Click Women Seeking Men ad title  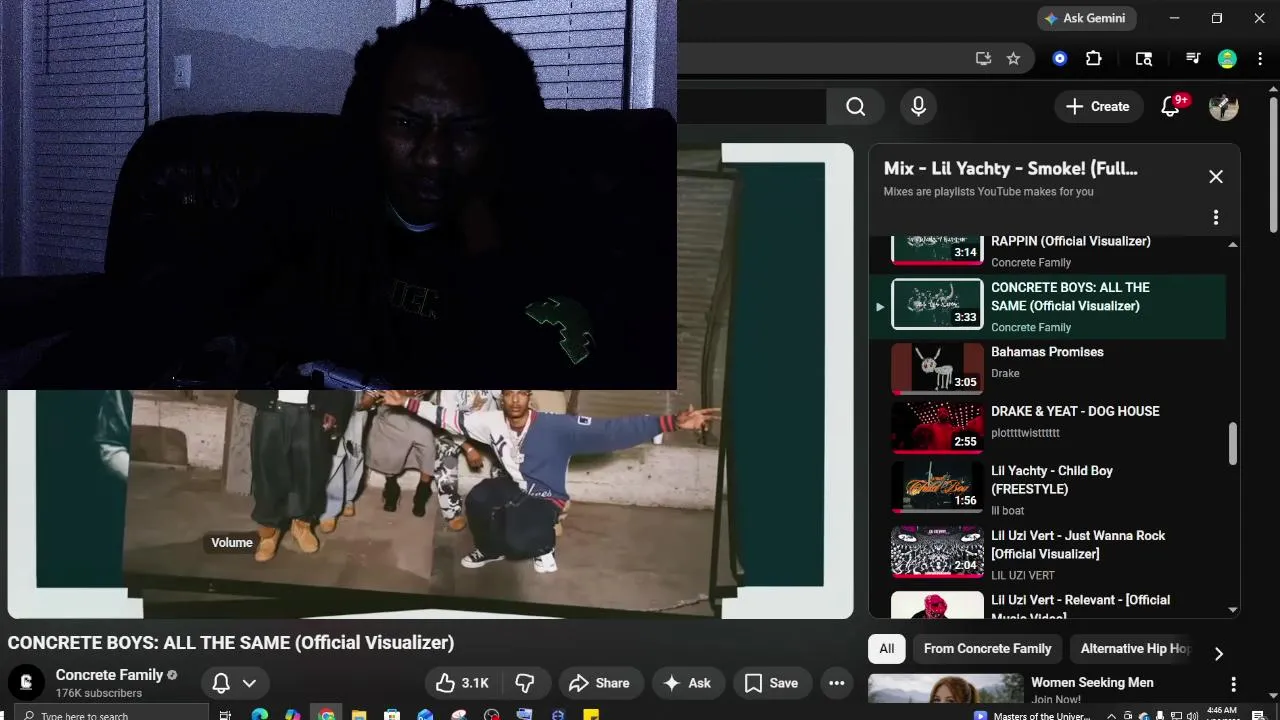pos(1092,682)
